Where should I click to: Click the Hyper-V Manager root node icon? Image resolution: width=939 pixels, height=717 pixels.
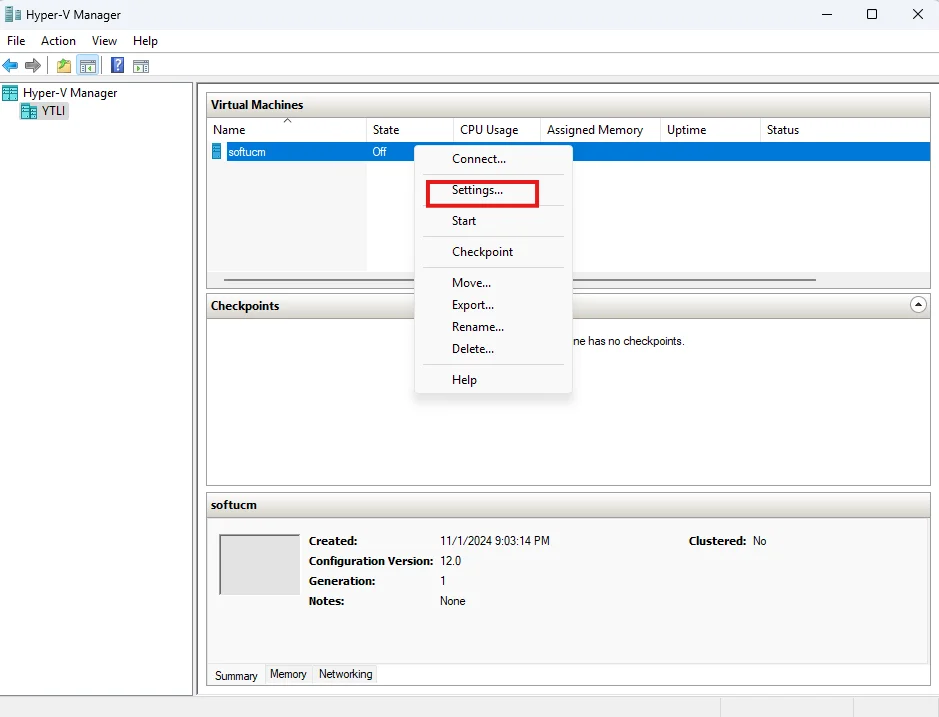coord(10,93)
